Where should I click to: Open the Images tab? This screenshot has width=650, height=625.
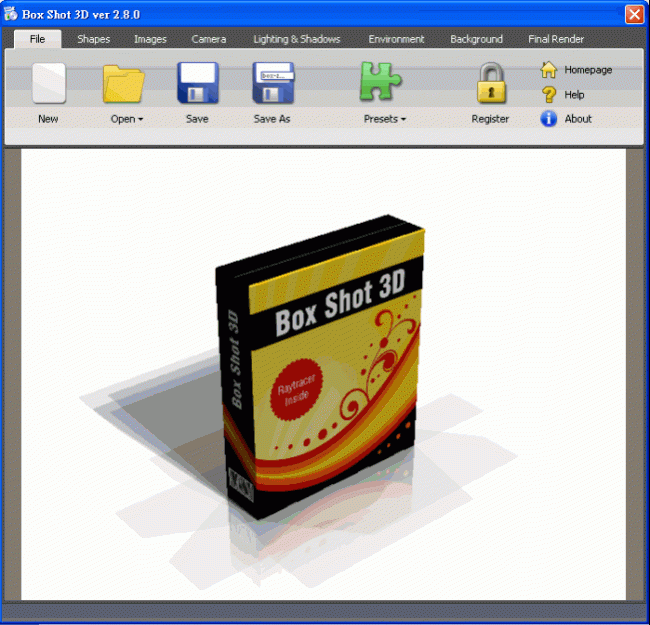(x=150, y=40)
